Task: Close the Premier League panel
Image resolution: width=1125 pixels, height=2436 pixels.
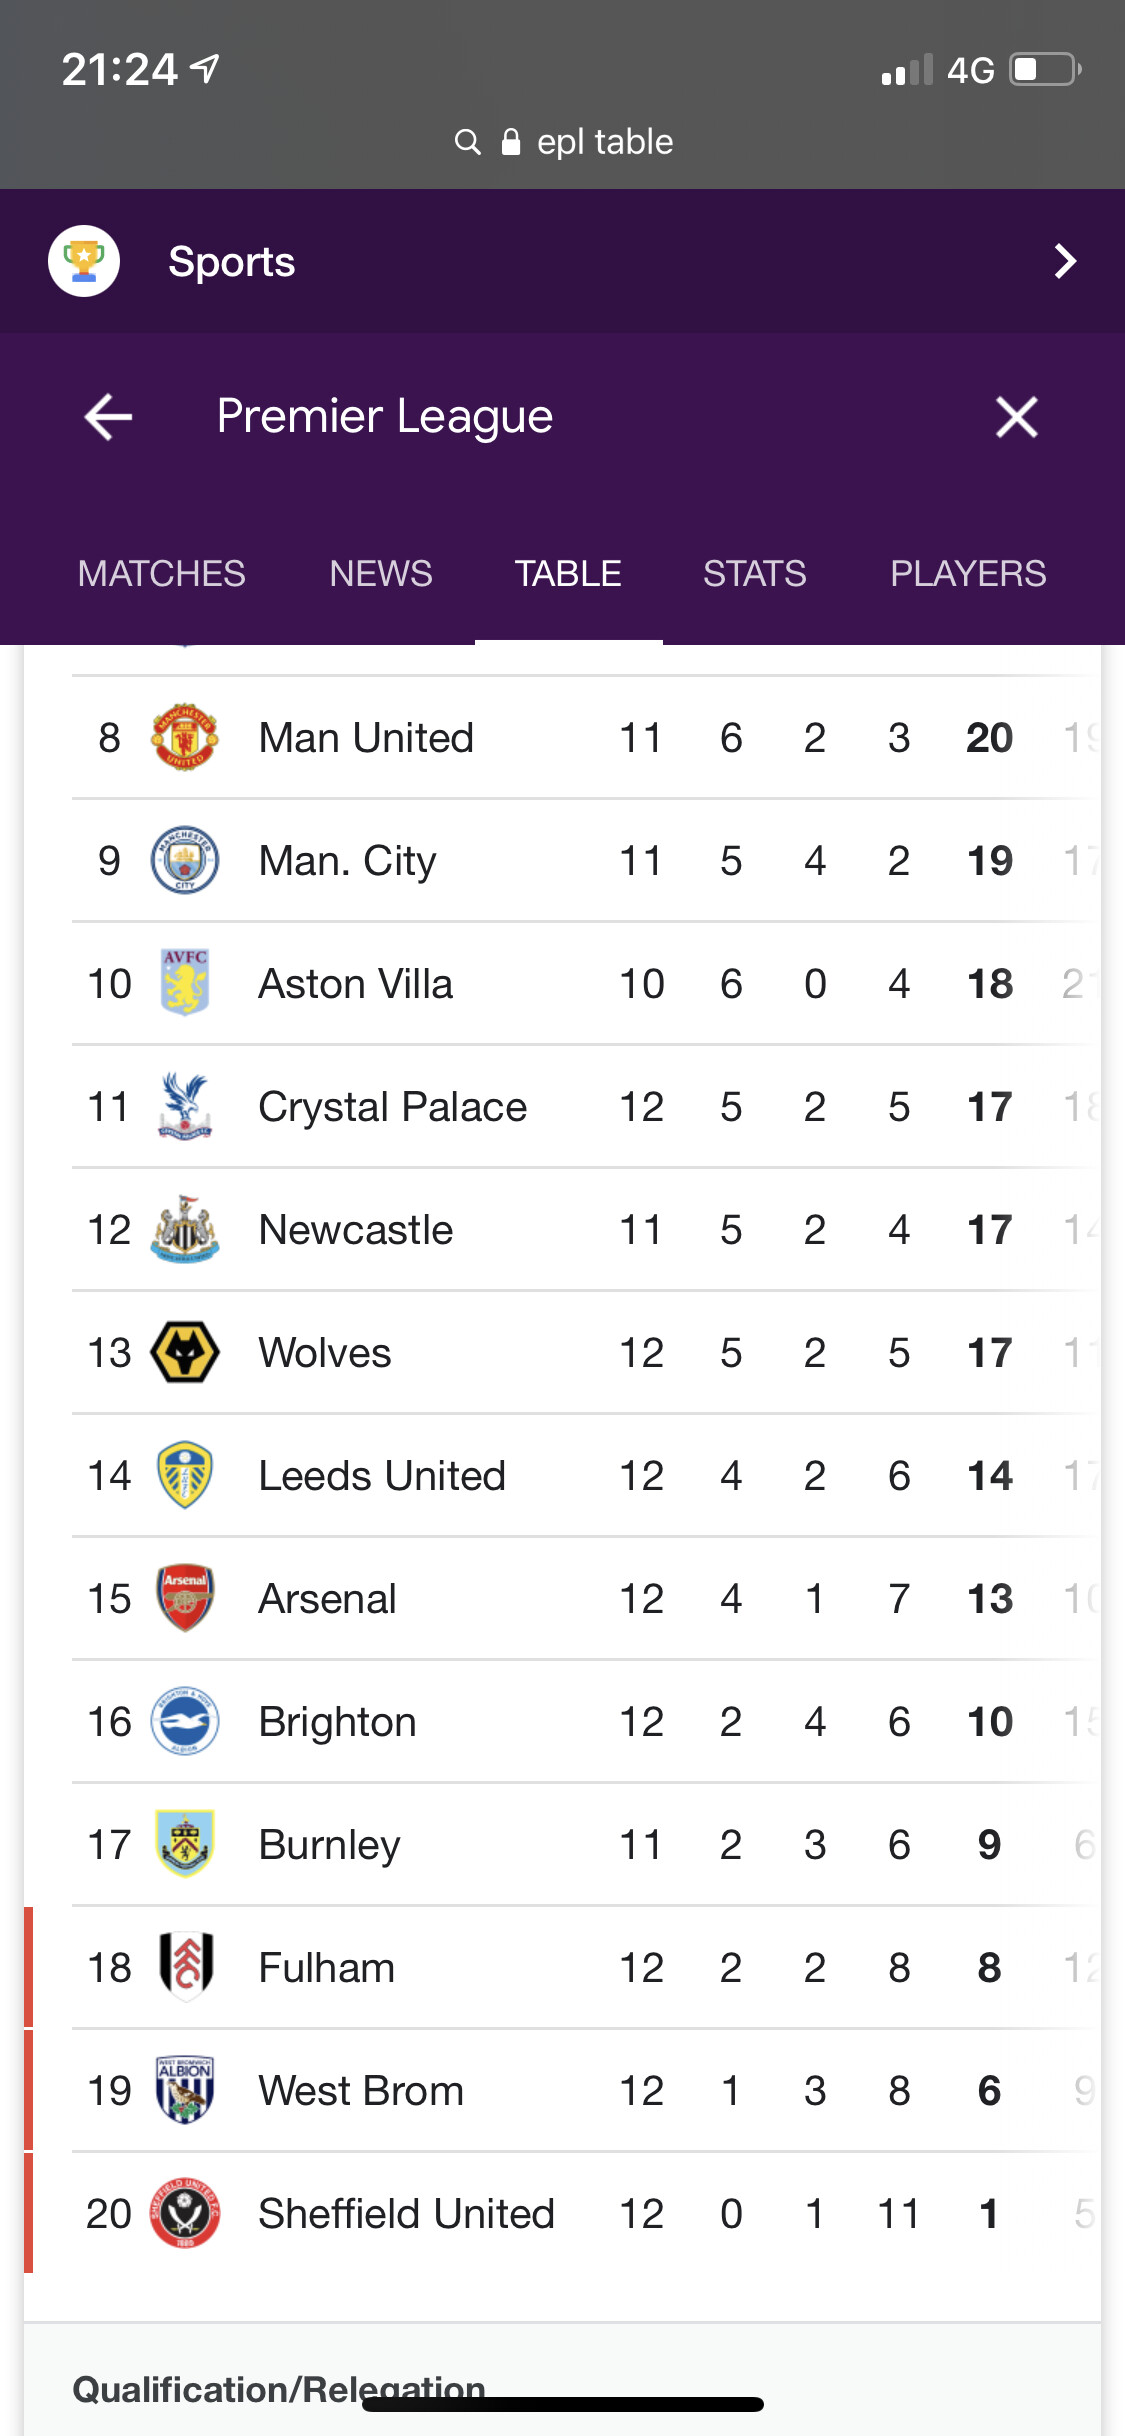Action: [1016, 416]
